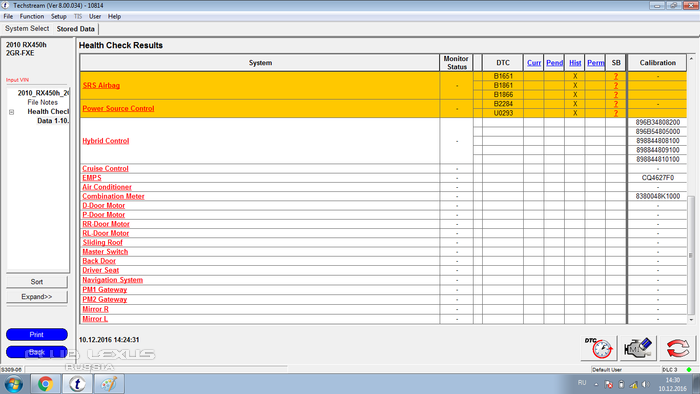Select the File Notes tree item
Viewport: 700px width, 394px height.
(42, 103)
